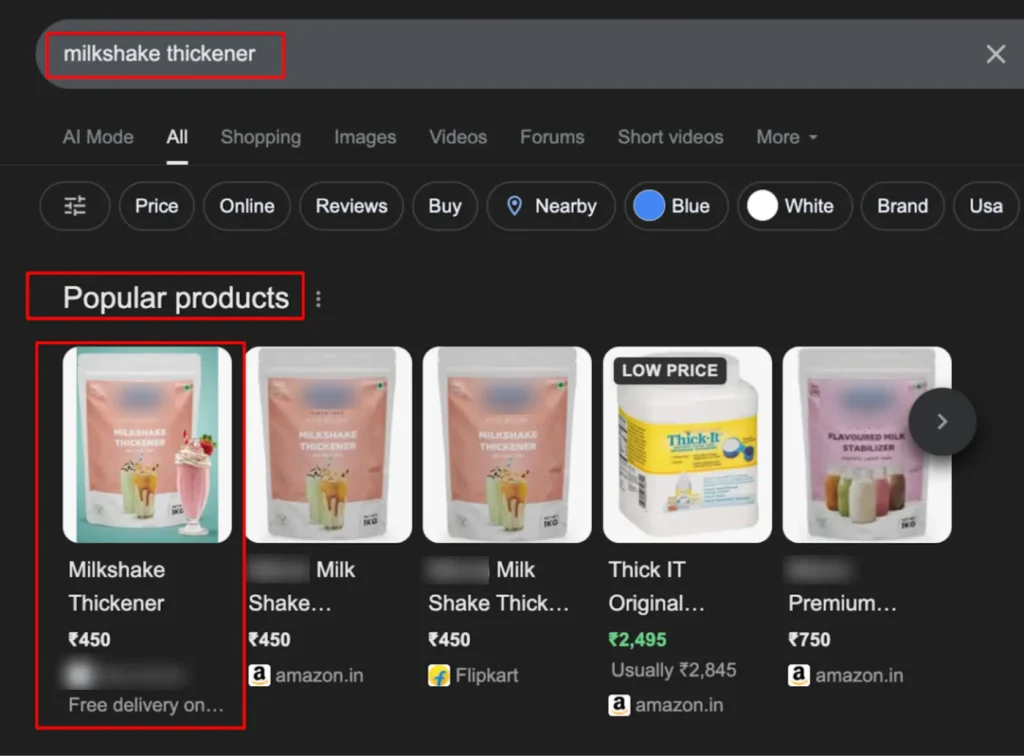Switch to the Shopping tab
Viewport: 1024px width, 756px height.
pyautogui.click(x=260, y=137)
